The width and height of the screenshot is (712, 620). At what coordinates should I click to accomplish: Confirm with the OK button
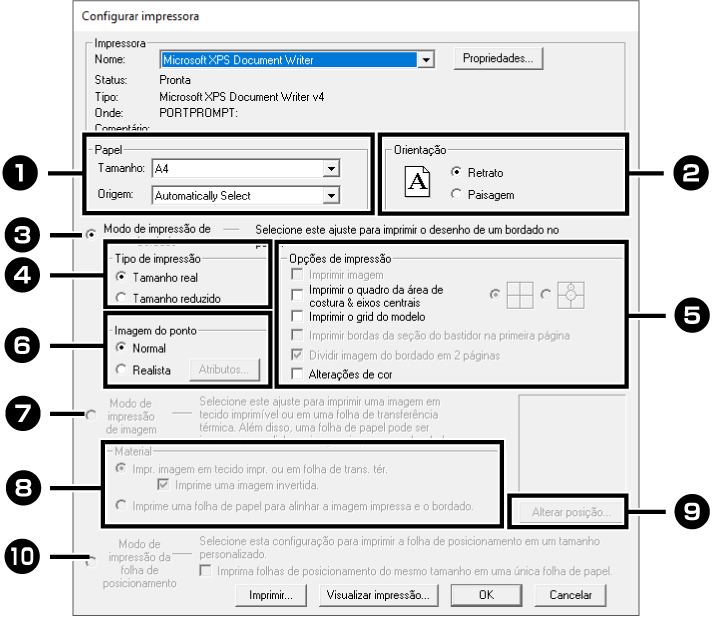[485, 595]
